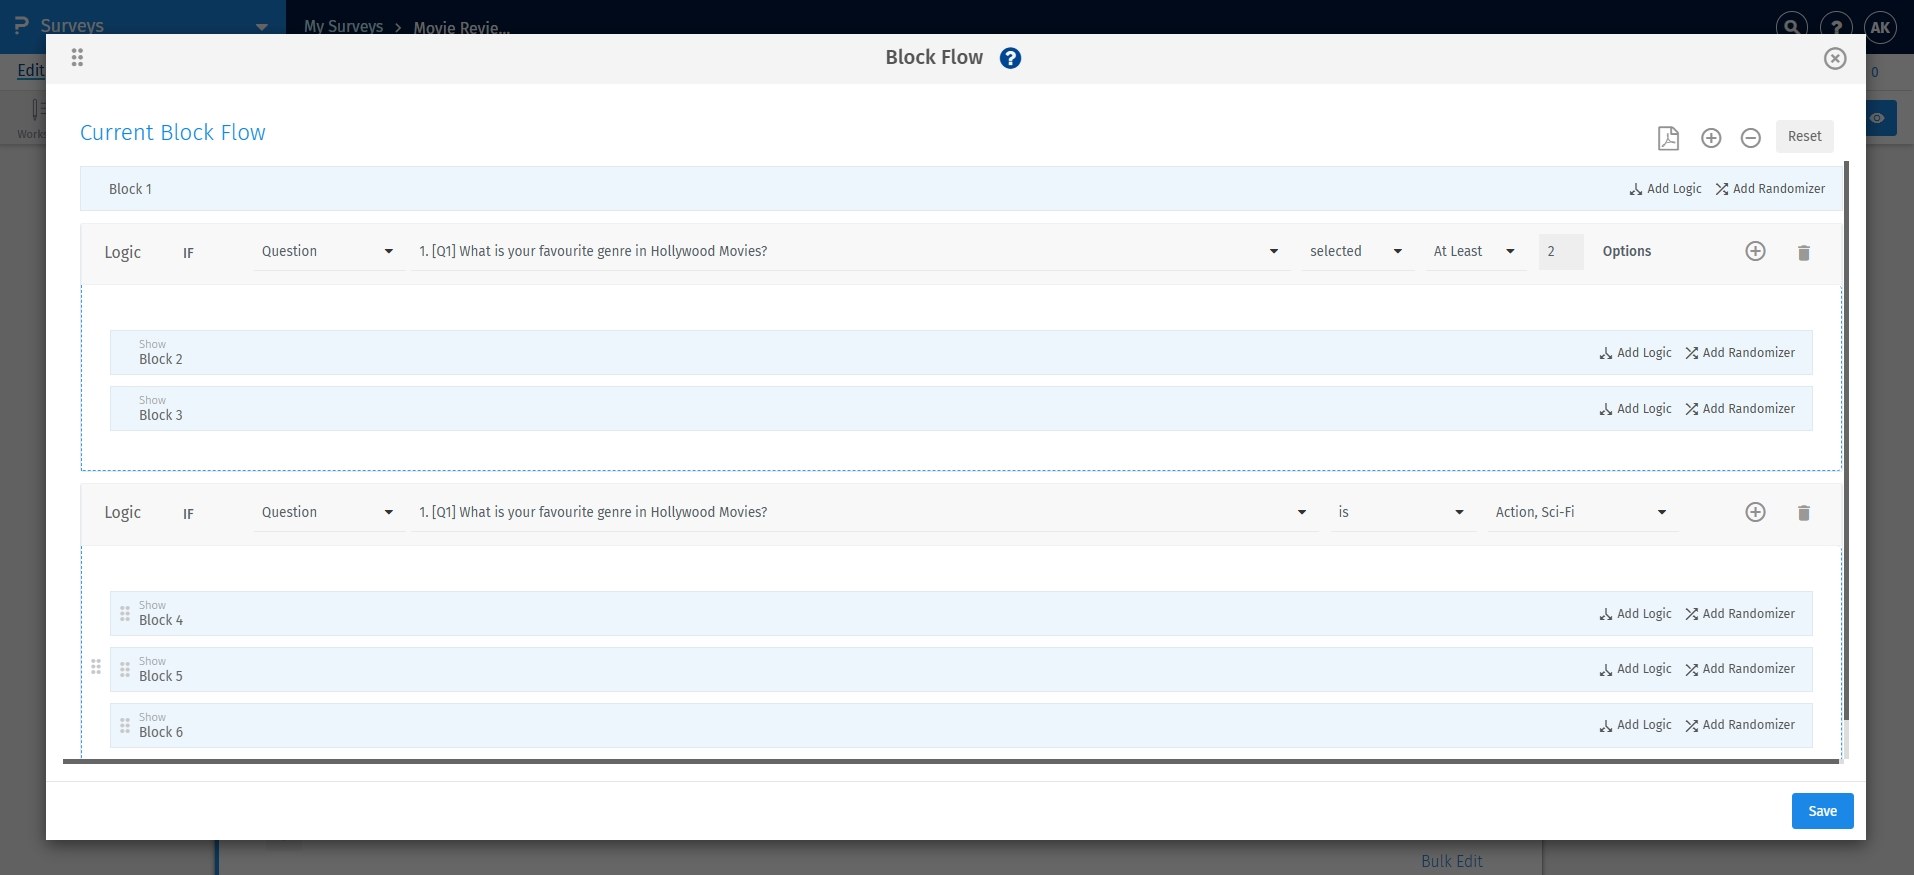Viewport: 1914px width, 875px height.
Task: Add Randomizer to Block 5
Action: (x=1740, y=669)
